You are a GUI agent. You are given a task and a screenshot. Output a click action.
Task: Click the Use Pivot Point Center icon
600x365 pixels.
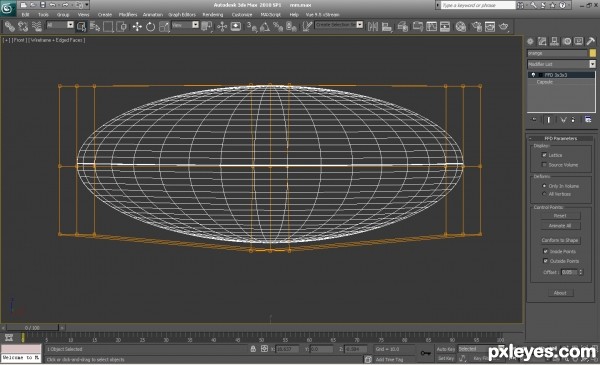click(207, 26)
